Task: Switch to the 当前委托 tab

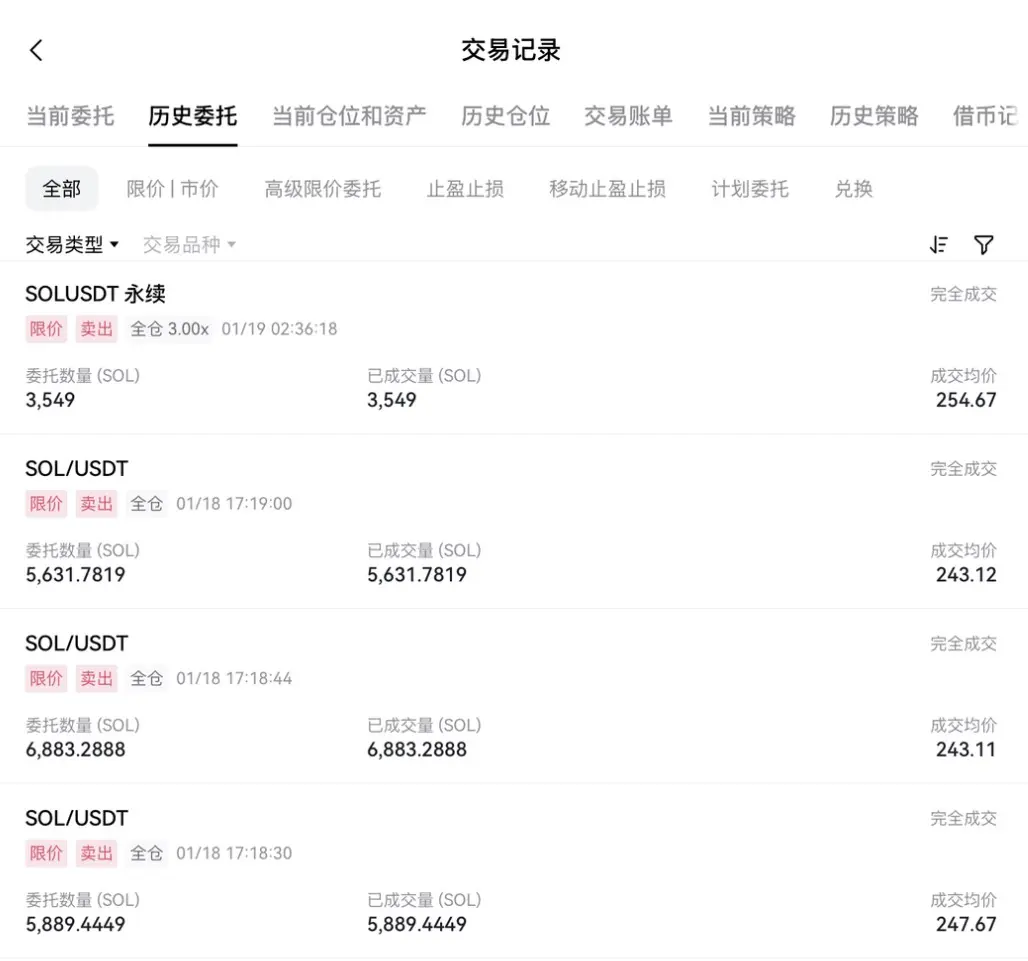Action: [x=70, y=116]
